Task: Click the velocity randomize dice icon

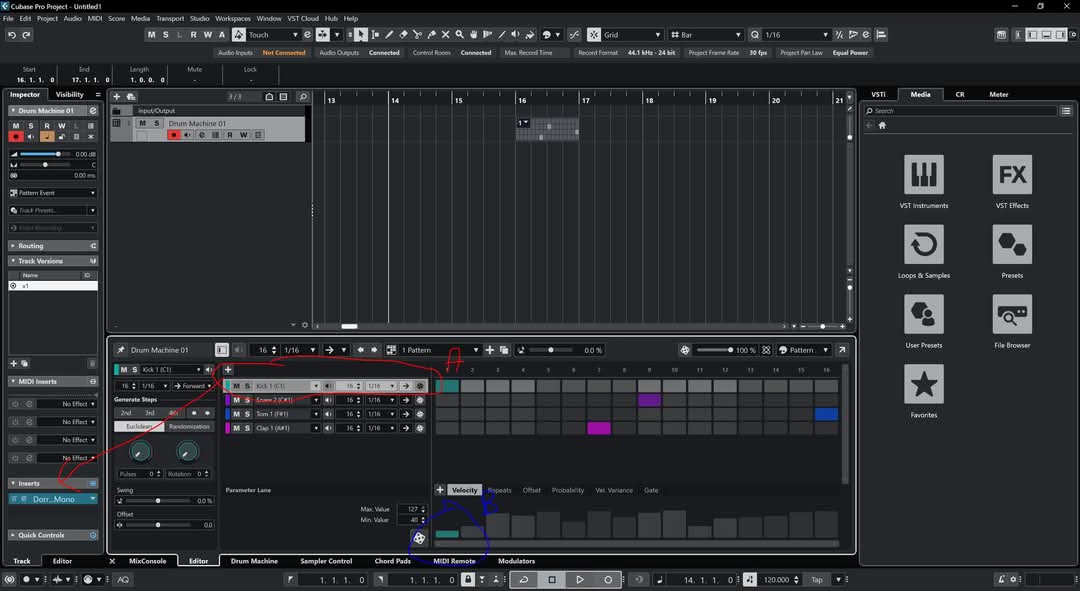Action: [419, 538]
